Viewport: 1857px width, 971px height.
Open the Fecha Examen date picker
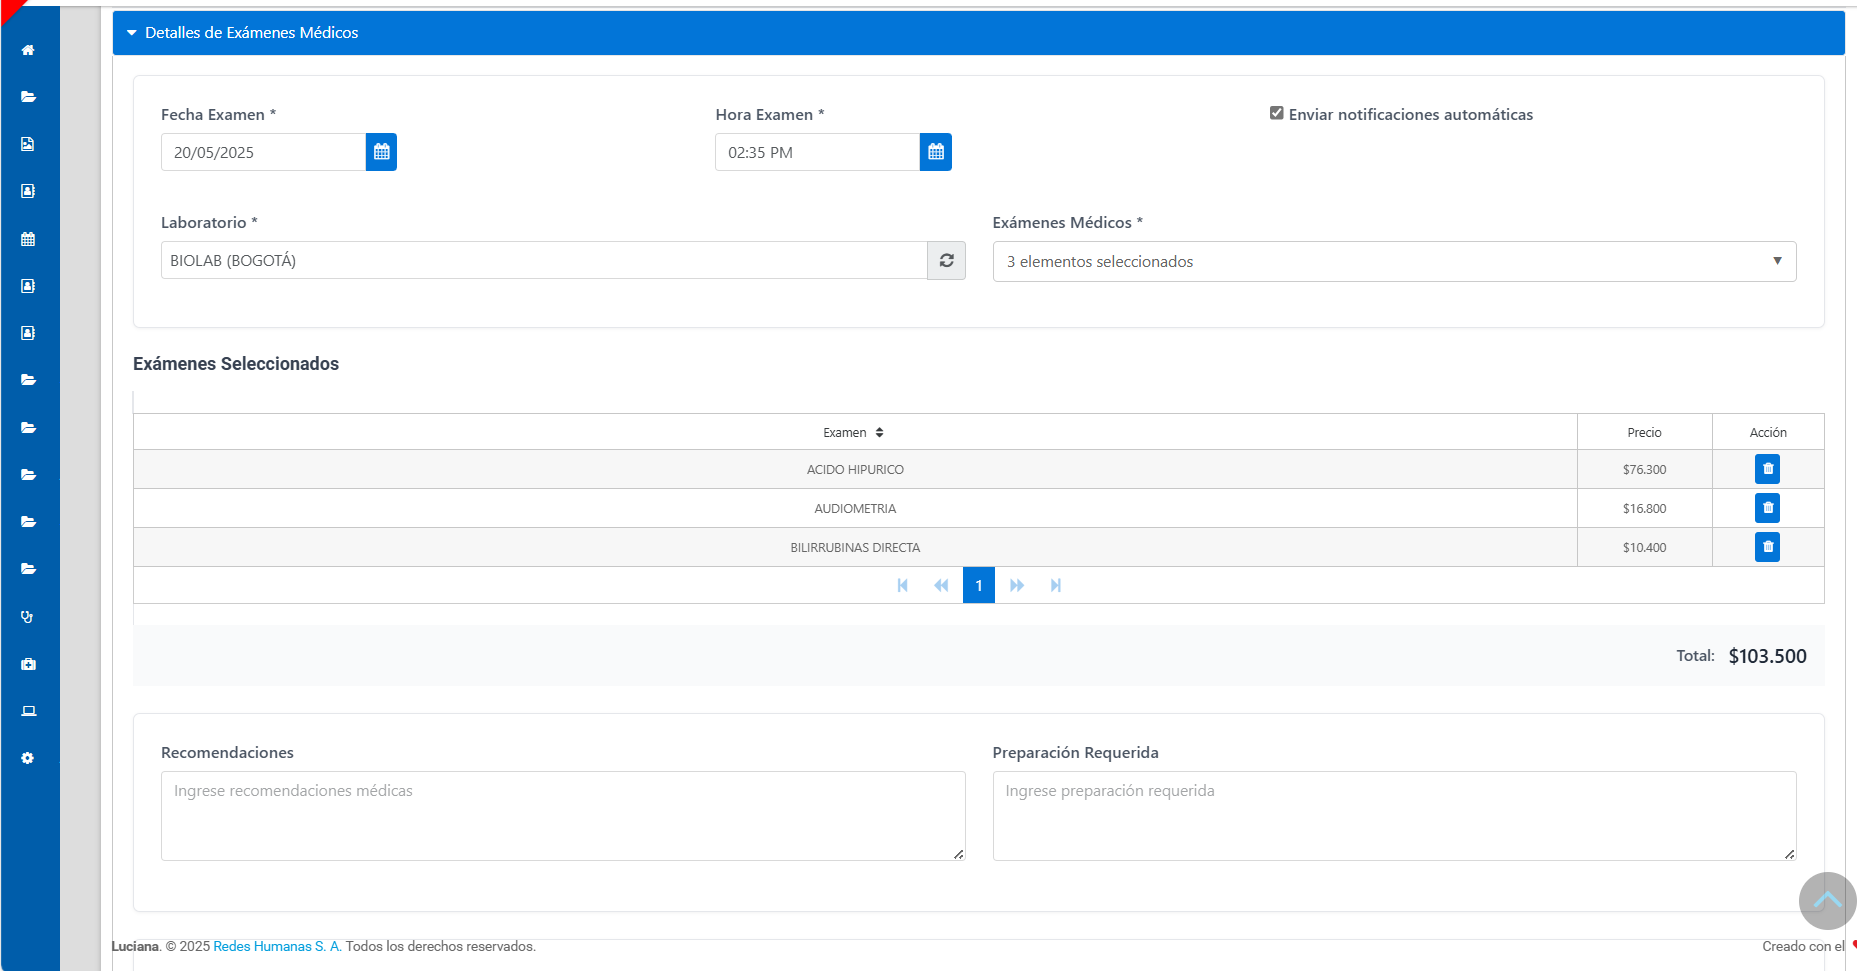point(381,152)
